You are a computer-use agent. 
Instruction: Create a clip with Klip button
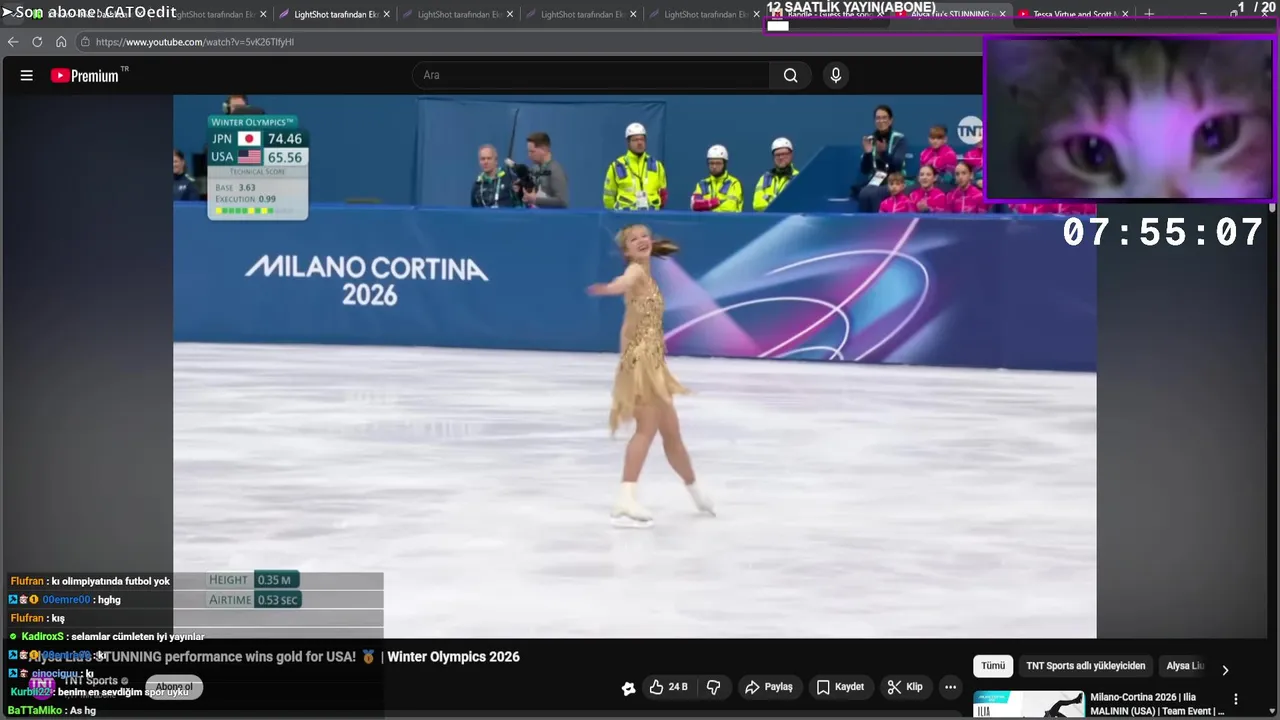pos(905,687)
